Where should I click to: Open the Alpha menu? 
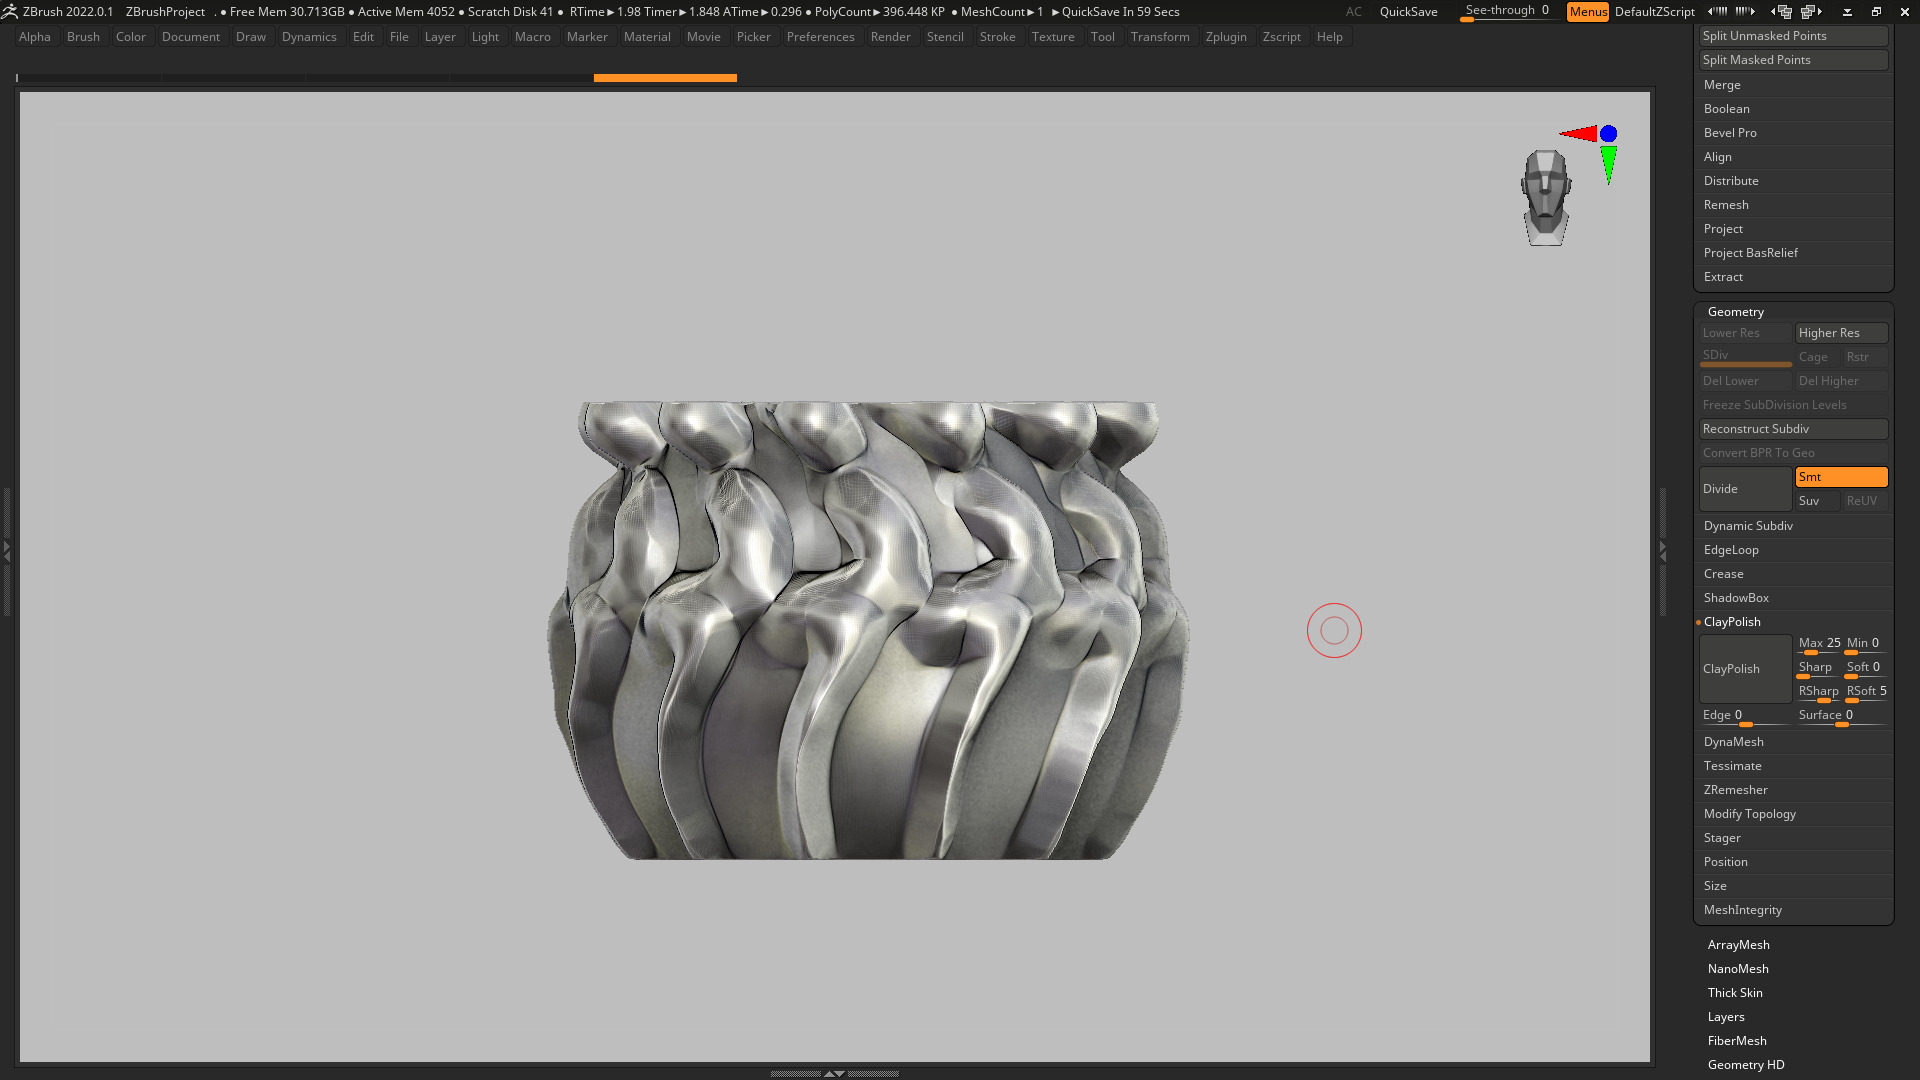click(x=35, y=37)
